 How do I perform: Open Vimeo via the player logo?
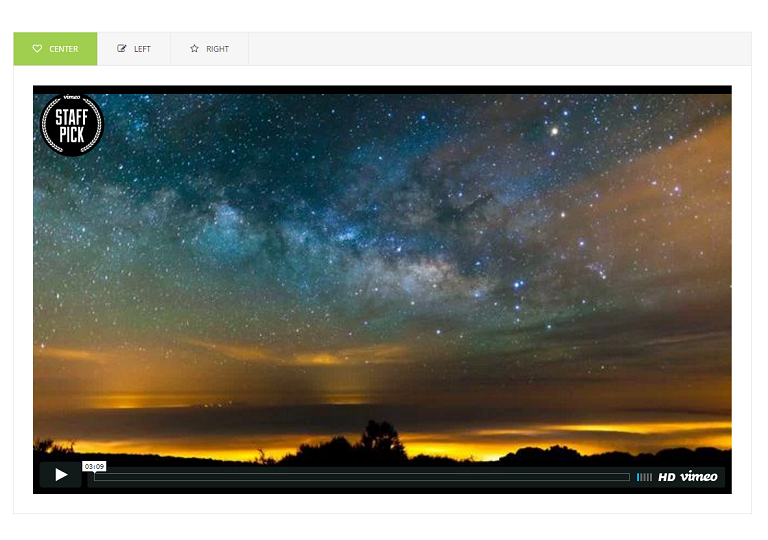699,477
